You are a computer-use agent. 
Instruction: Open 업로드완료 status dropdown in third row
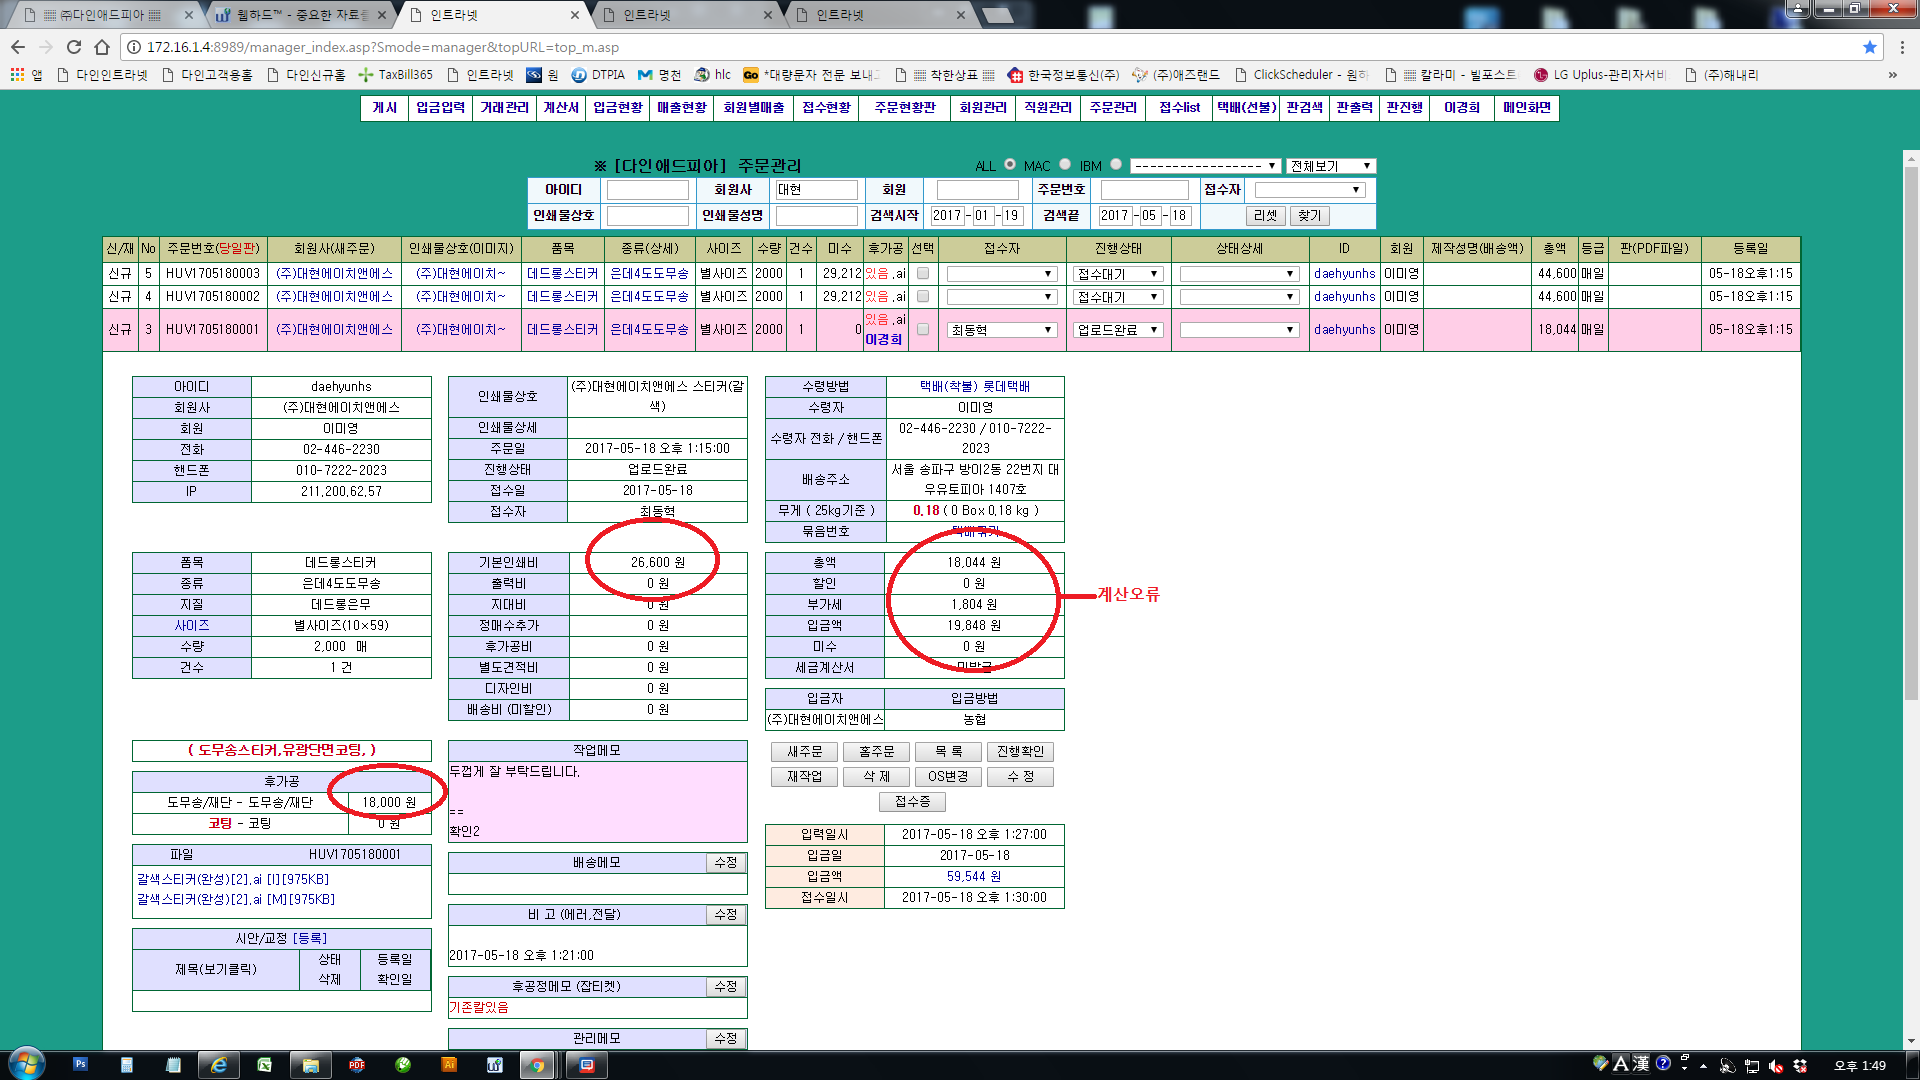point(1117,330)
